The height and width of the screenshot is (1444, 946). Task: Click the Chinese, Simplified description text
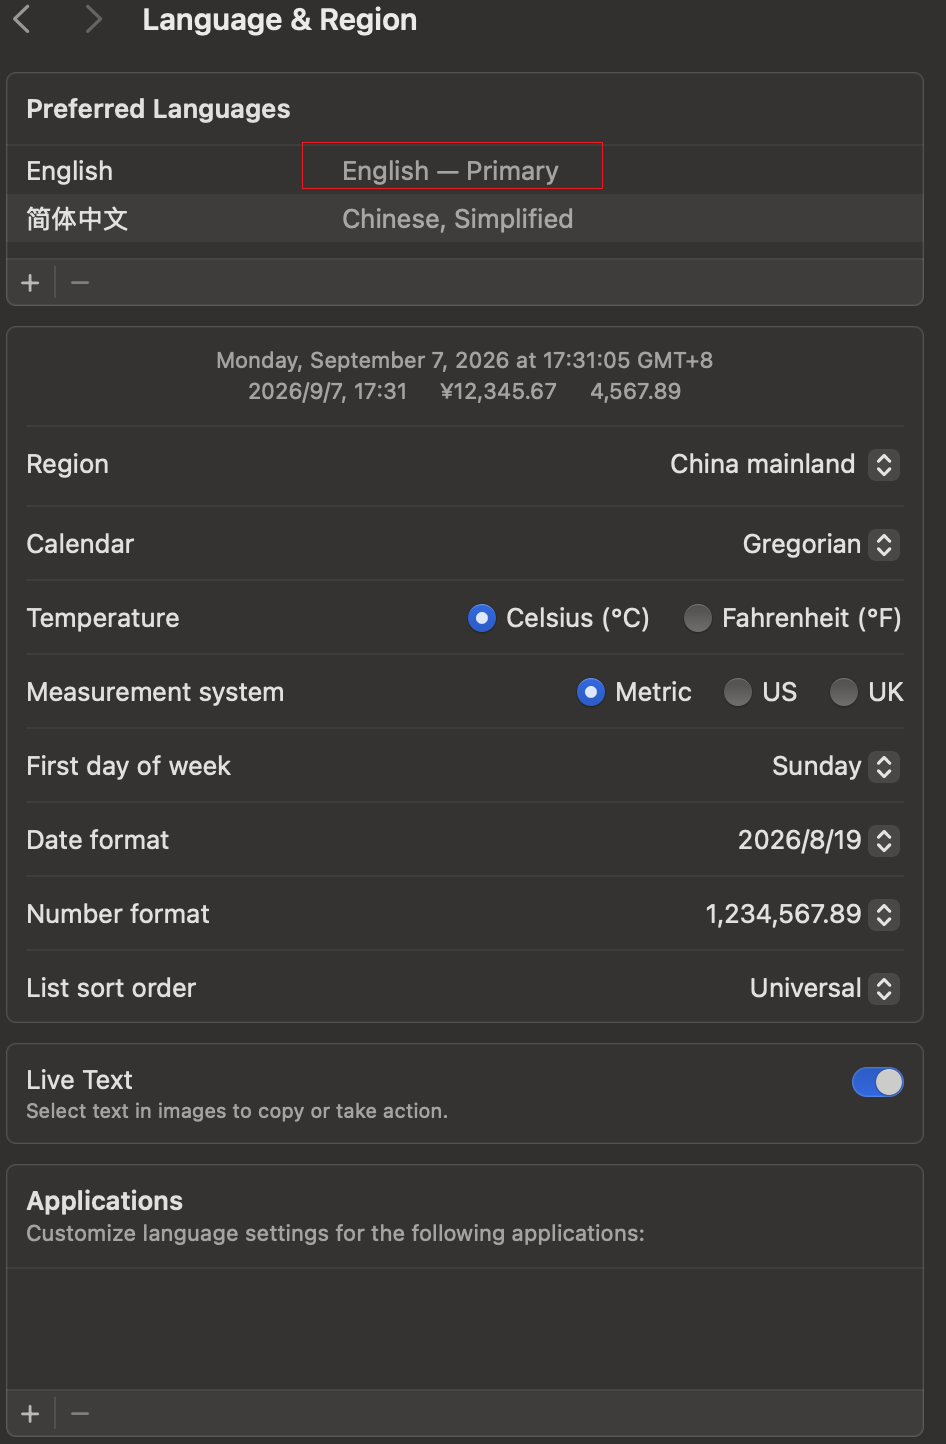point(458,219)
